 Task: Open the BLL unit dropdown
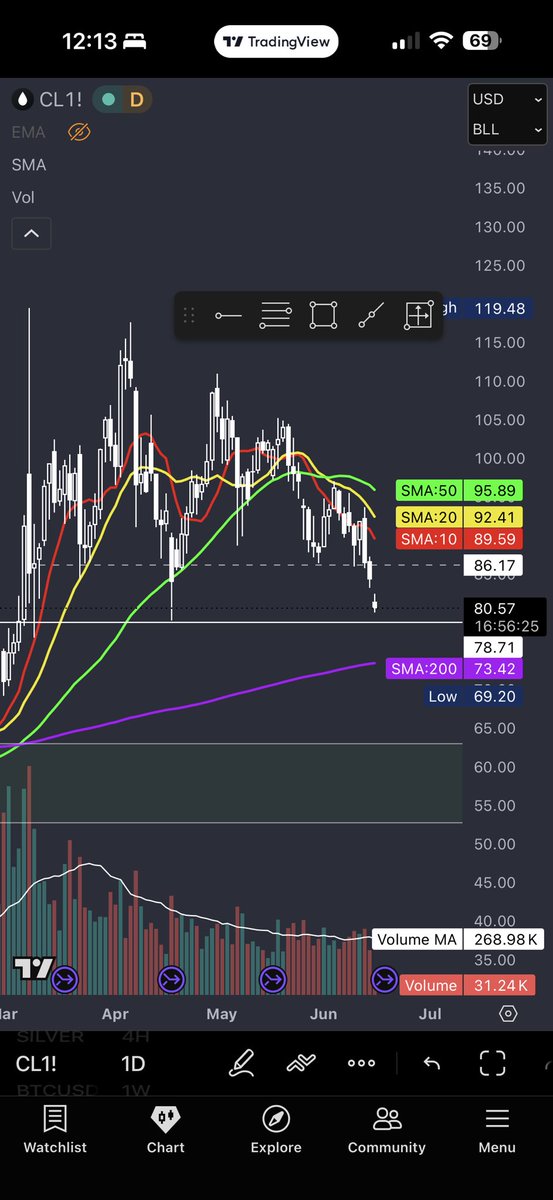pos(508,130)
